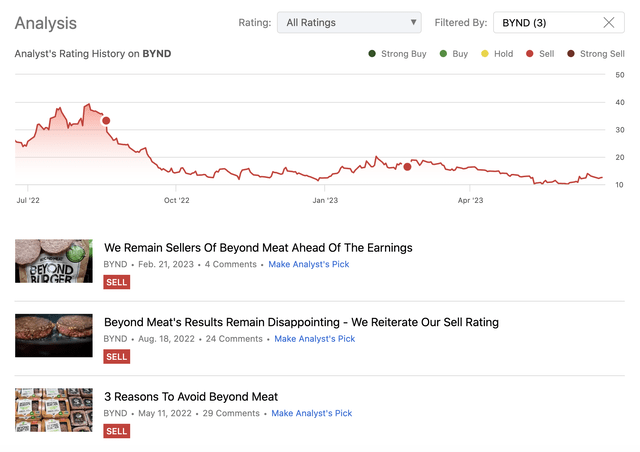Click Make Analyst's Pick for Feb. 21 article

click(x=308, y=265)
